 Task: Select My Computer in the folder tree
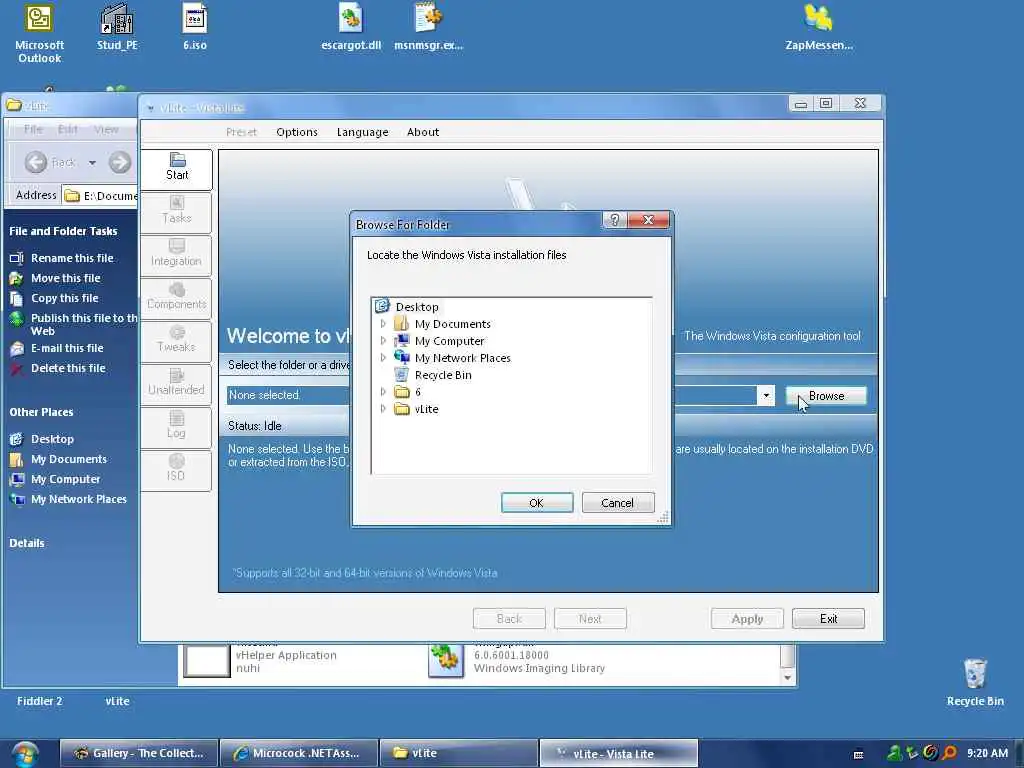449,341
